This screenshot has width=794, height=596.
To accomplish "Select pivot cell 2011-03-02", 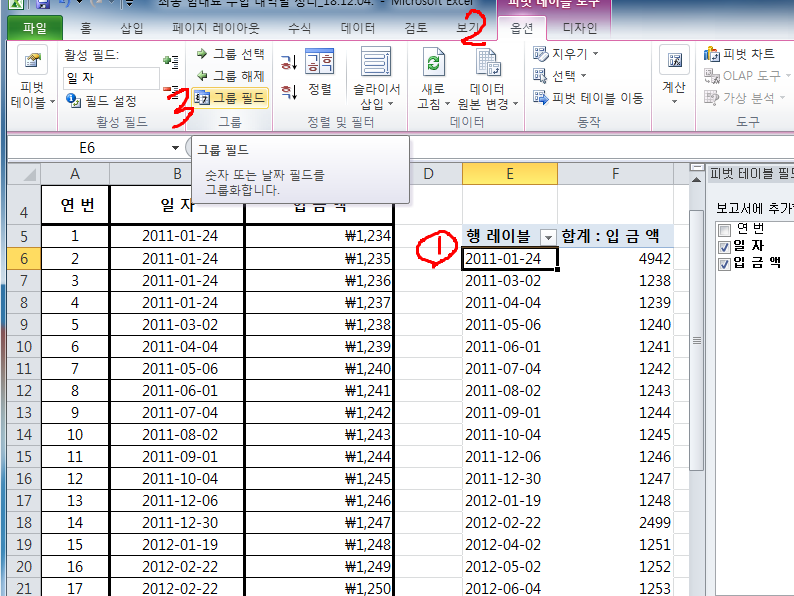I will 509,281.
